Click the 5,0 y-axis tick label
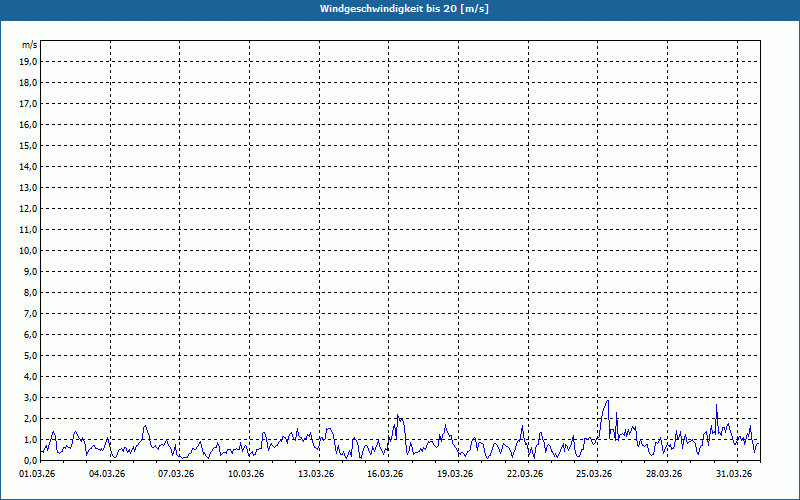This screenshot has width=800, height=500. point(29,356)
